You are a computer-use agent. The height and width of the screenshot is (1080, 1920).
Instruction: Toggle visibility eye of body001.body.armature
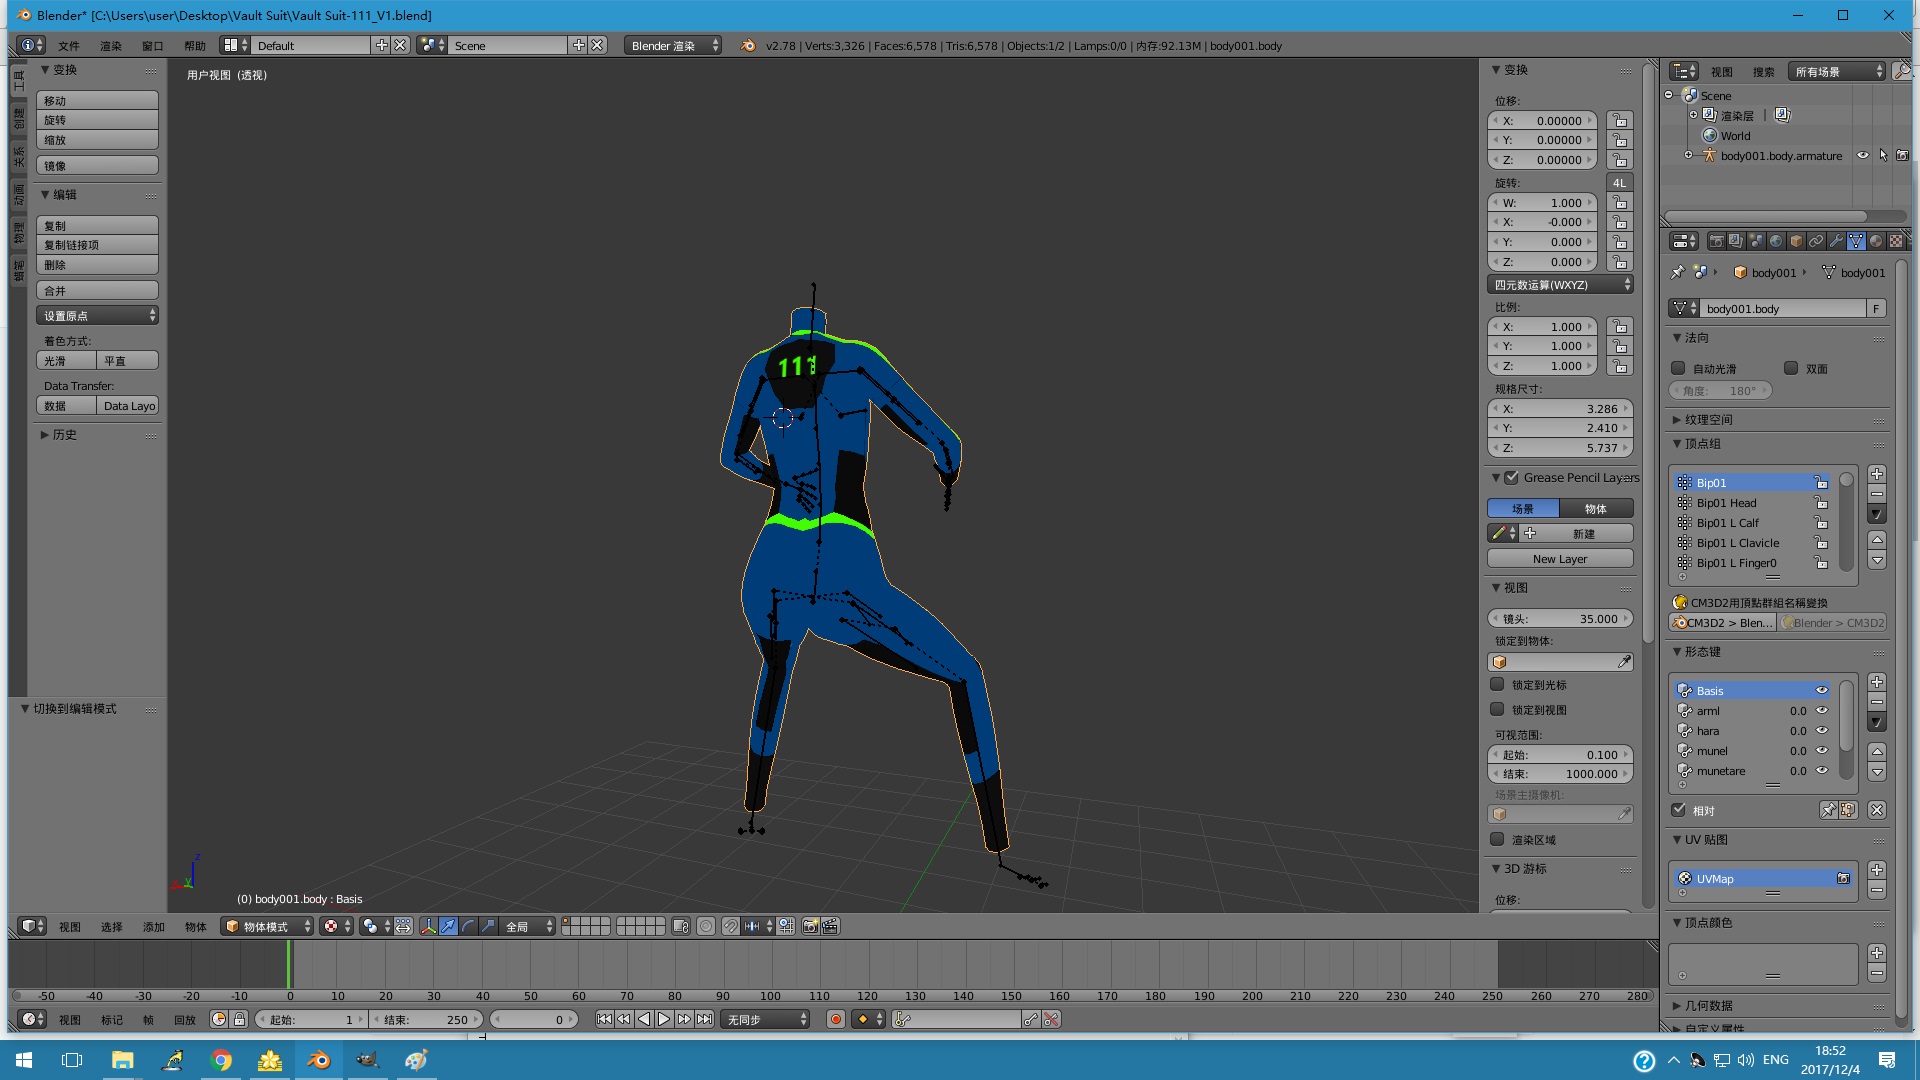pyautogui.click(x=1863, y=156)
